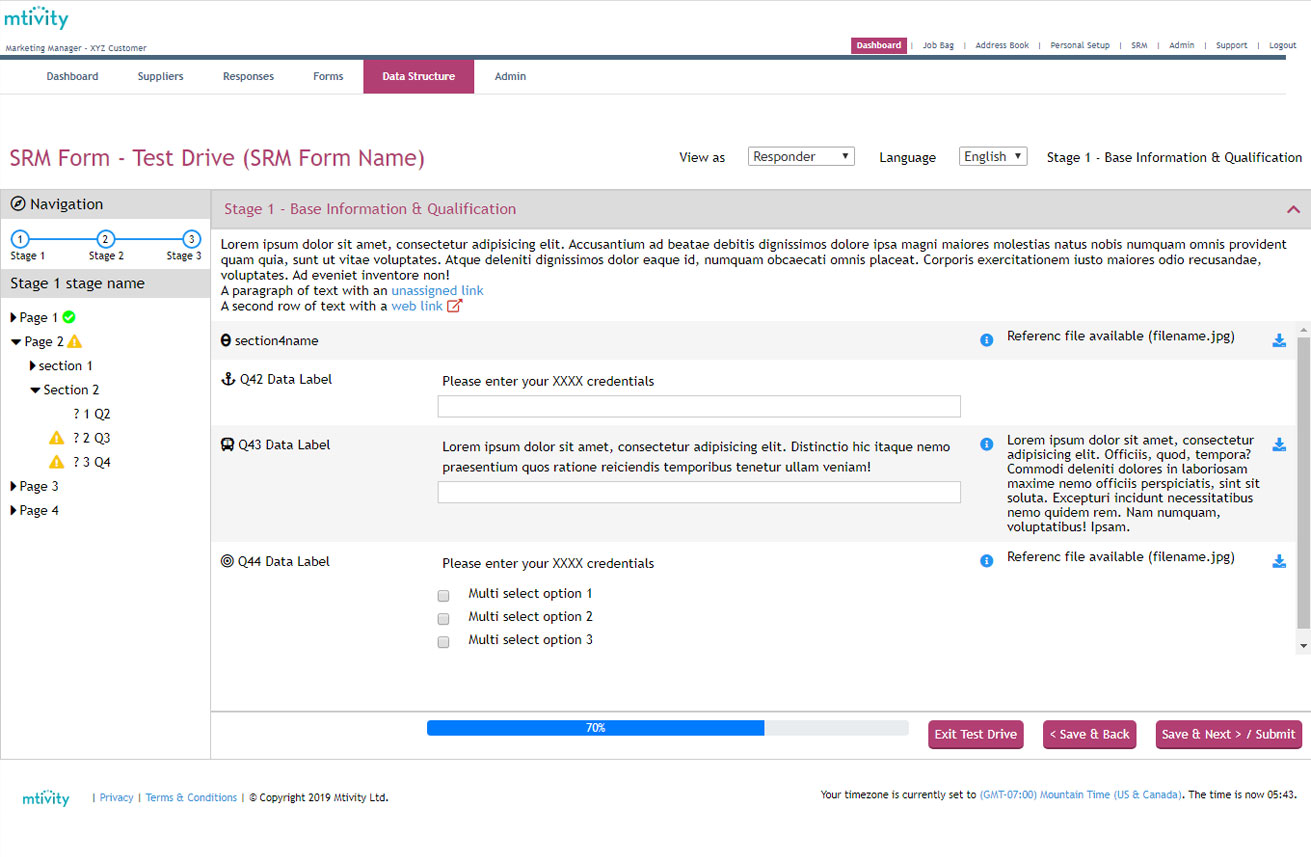Open the unassigned link

(x=437, y=290)
